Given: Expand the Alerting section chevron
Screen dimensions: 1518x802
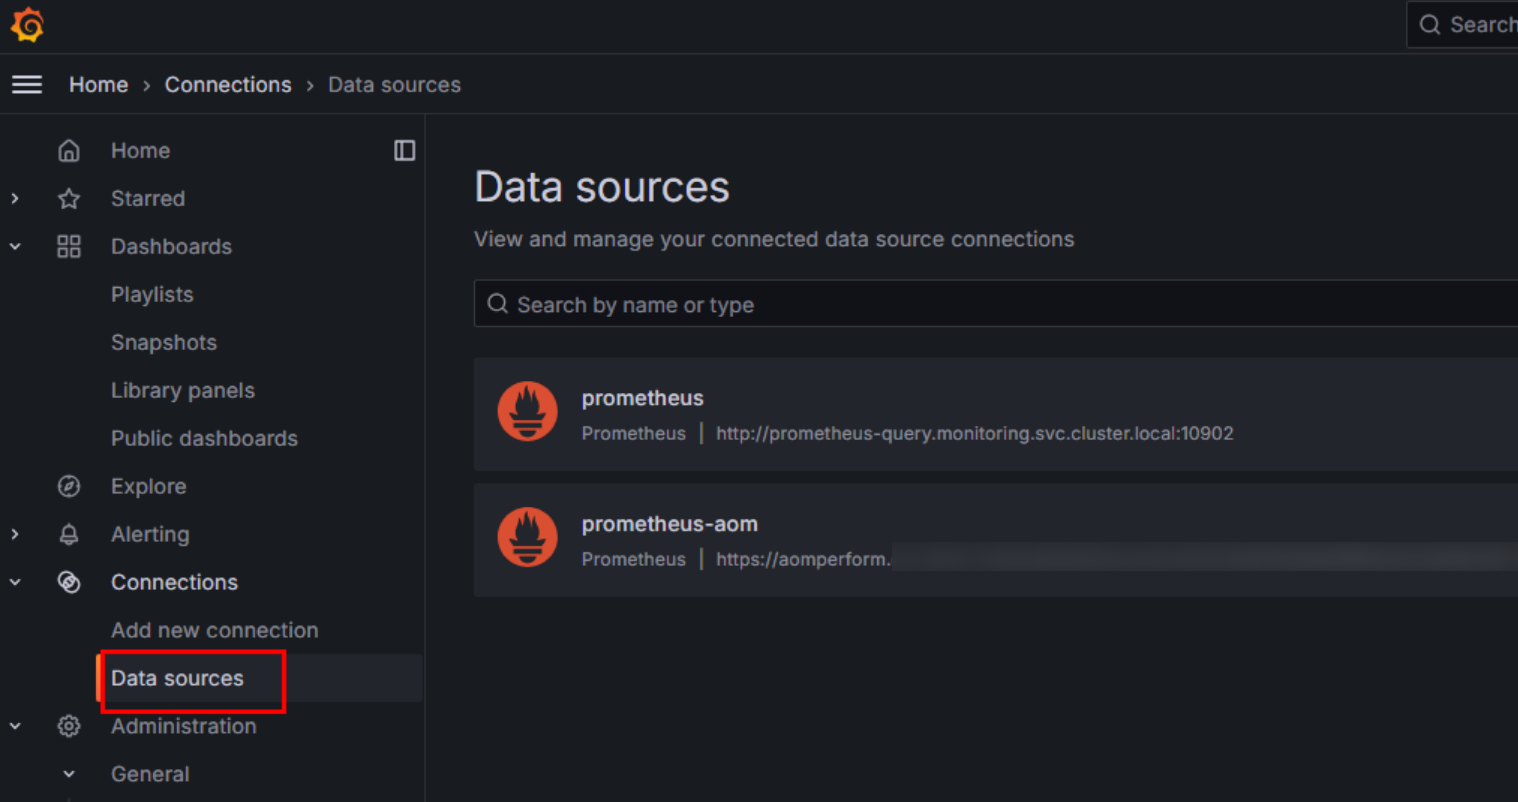Looking at the screenshot, I should 15,535.
